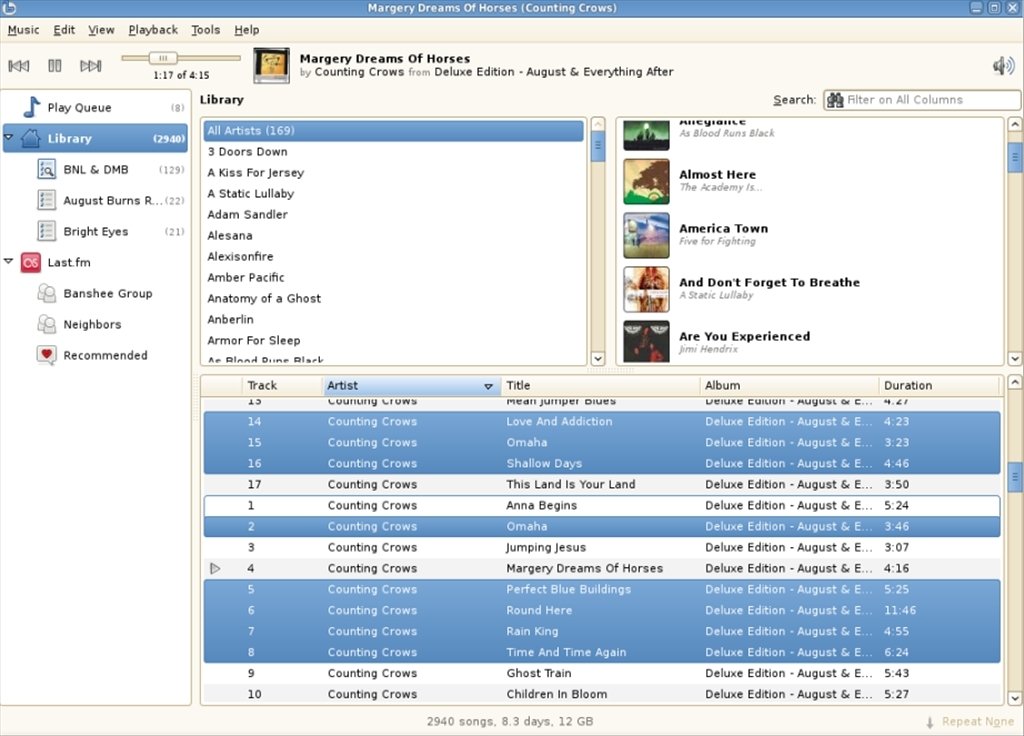Select artist 3 Doors Down
This screenshot has height=736, width=1024.
coord(393,152)
